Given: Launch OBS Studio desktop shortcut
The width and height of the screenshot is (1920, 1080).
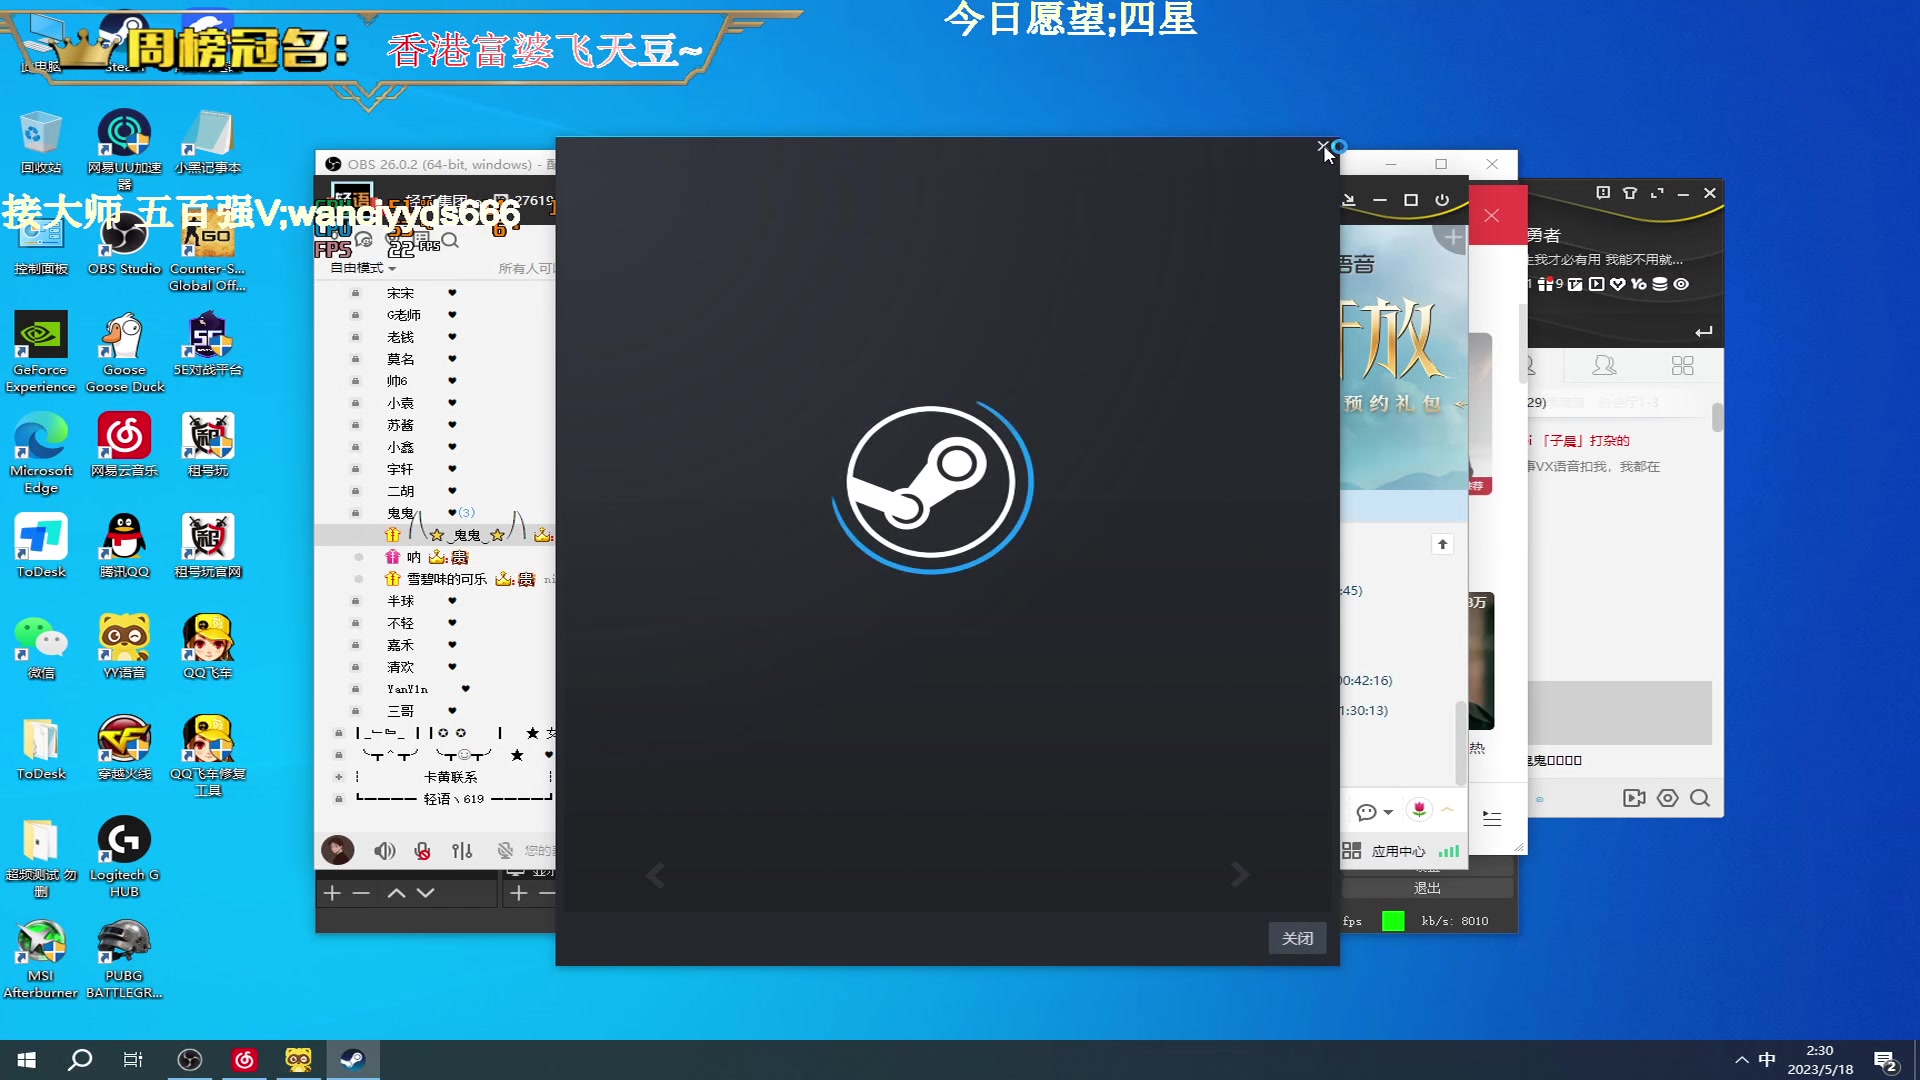Looking at the screenshot, I should (x=124, y=243).
